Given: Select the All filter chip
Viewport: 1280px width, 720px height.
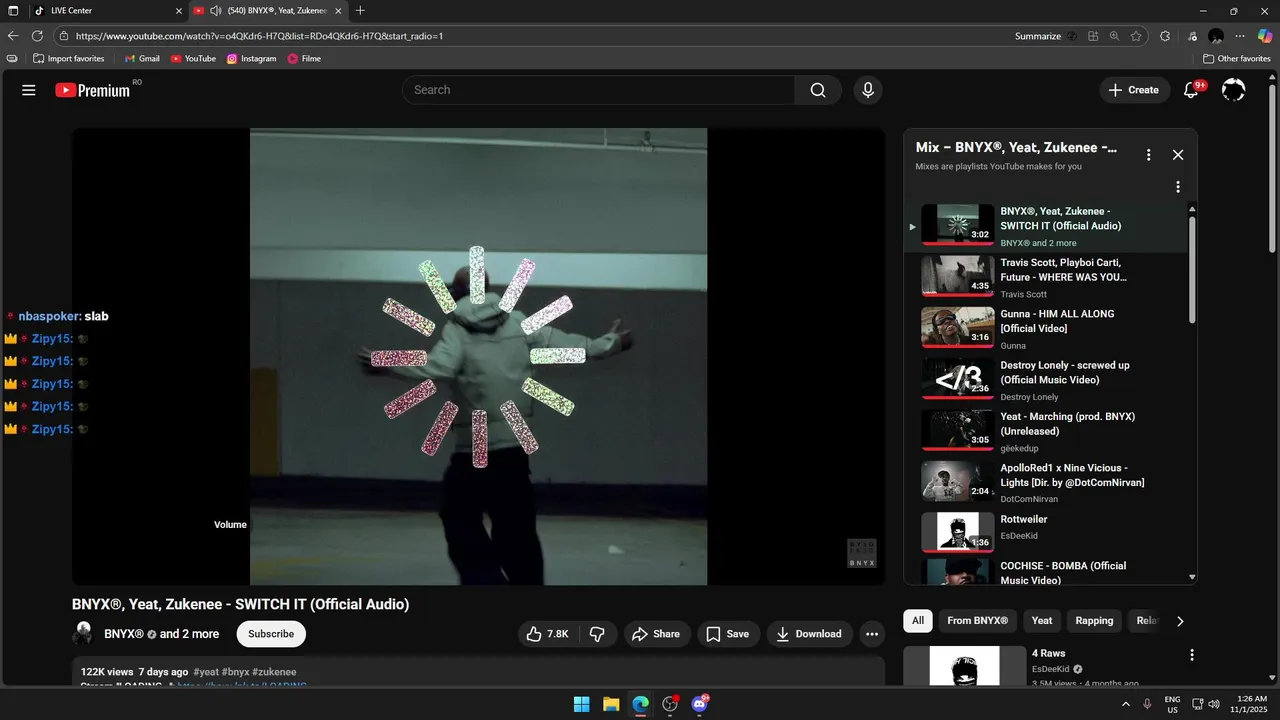Looking at the screenshot, I should pyautogui.click(x=918, y=621).
